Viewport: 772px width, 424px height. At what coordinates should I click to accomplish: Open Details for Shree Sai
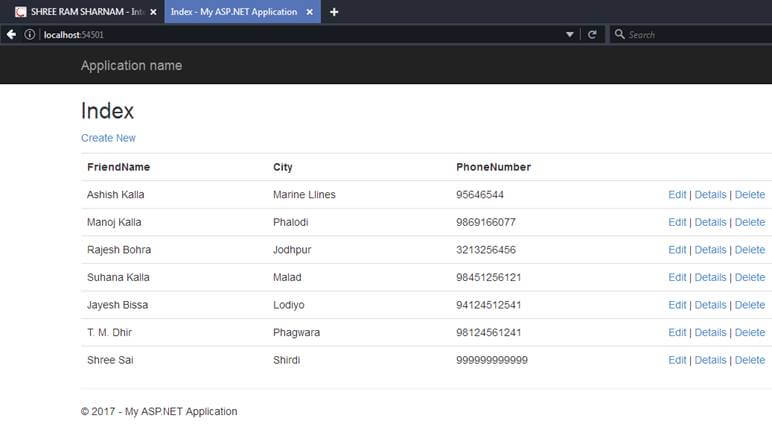(x=710, y=360)
